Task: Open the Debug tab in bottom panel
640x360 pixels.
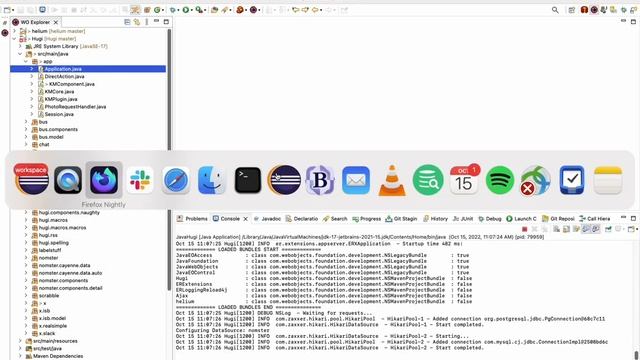Action: [x=490, y=219]
